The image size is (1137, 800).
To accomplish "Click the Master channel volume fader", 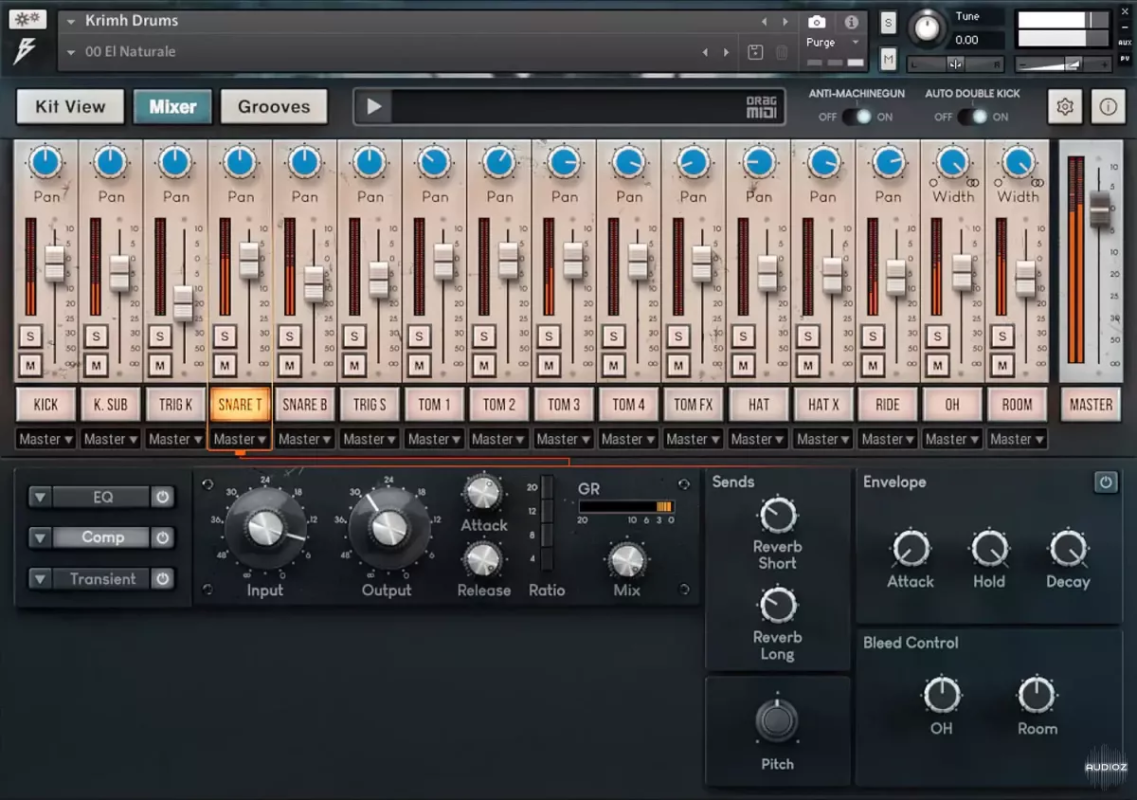I will click(1100, 209).
